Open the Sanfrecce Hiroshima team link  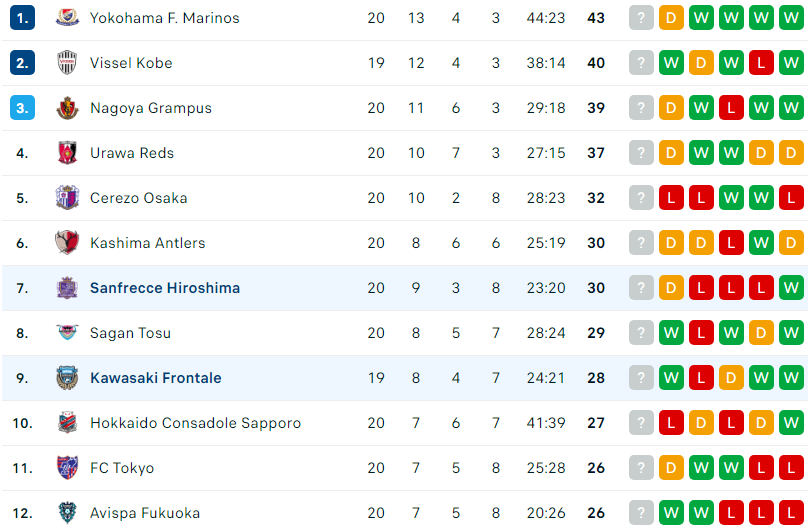[x=165, y=288]
